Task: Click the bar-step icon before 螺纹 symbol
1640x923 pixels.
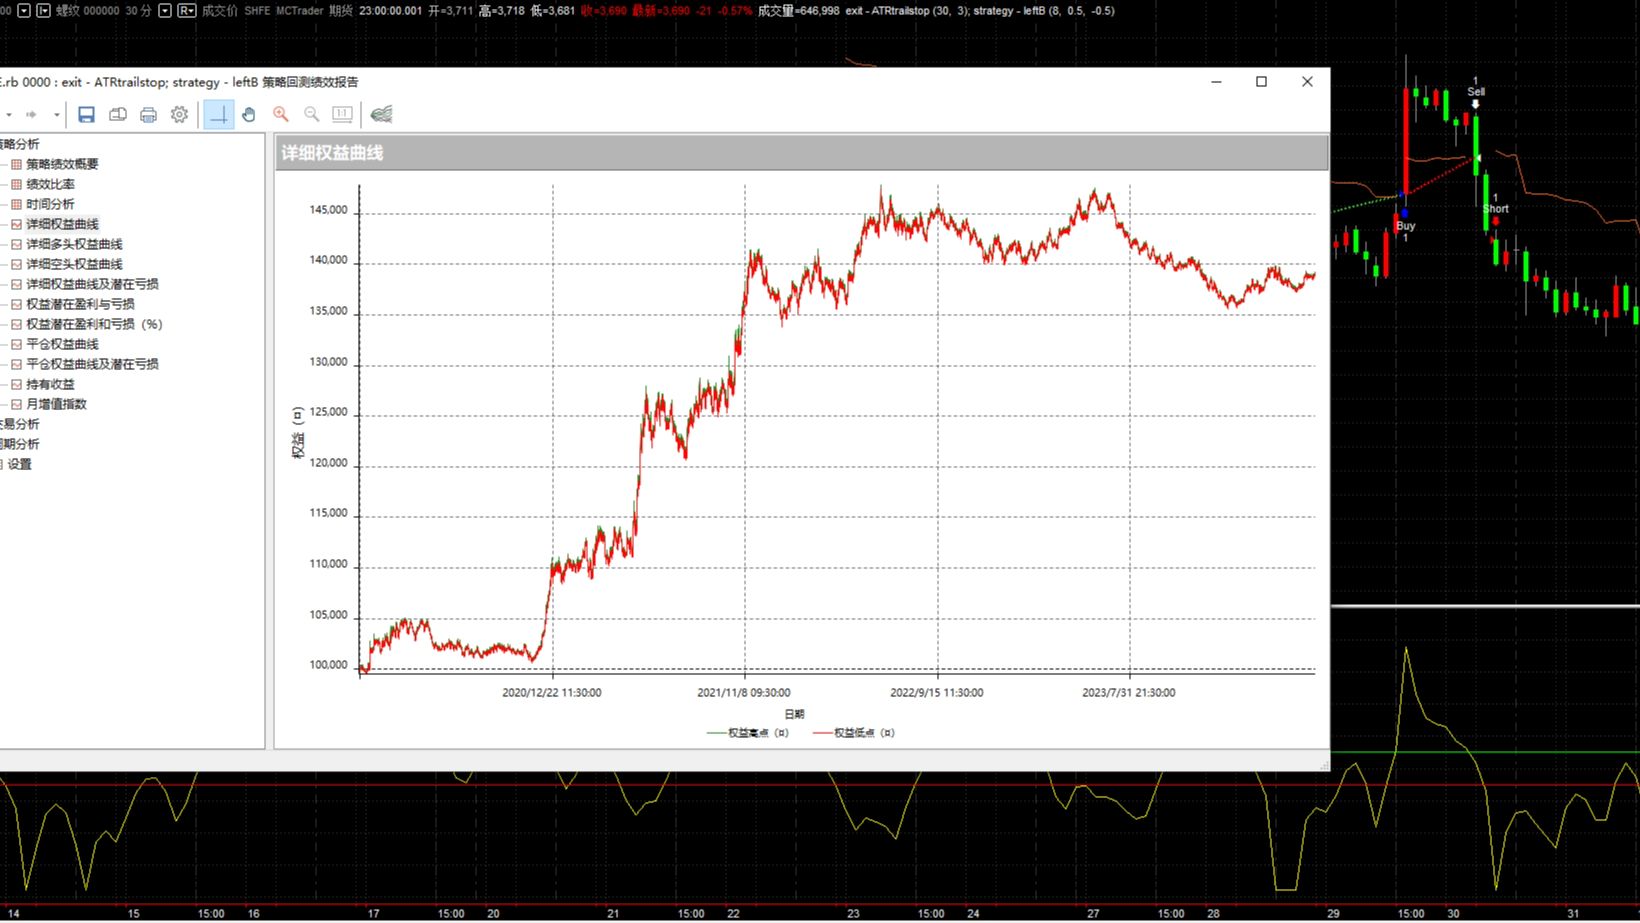Action: [43, 11]
